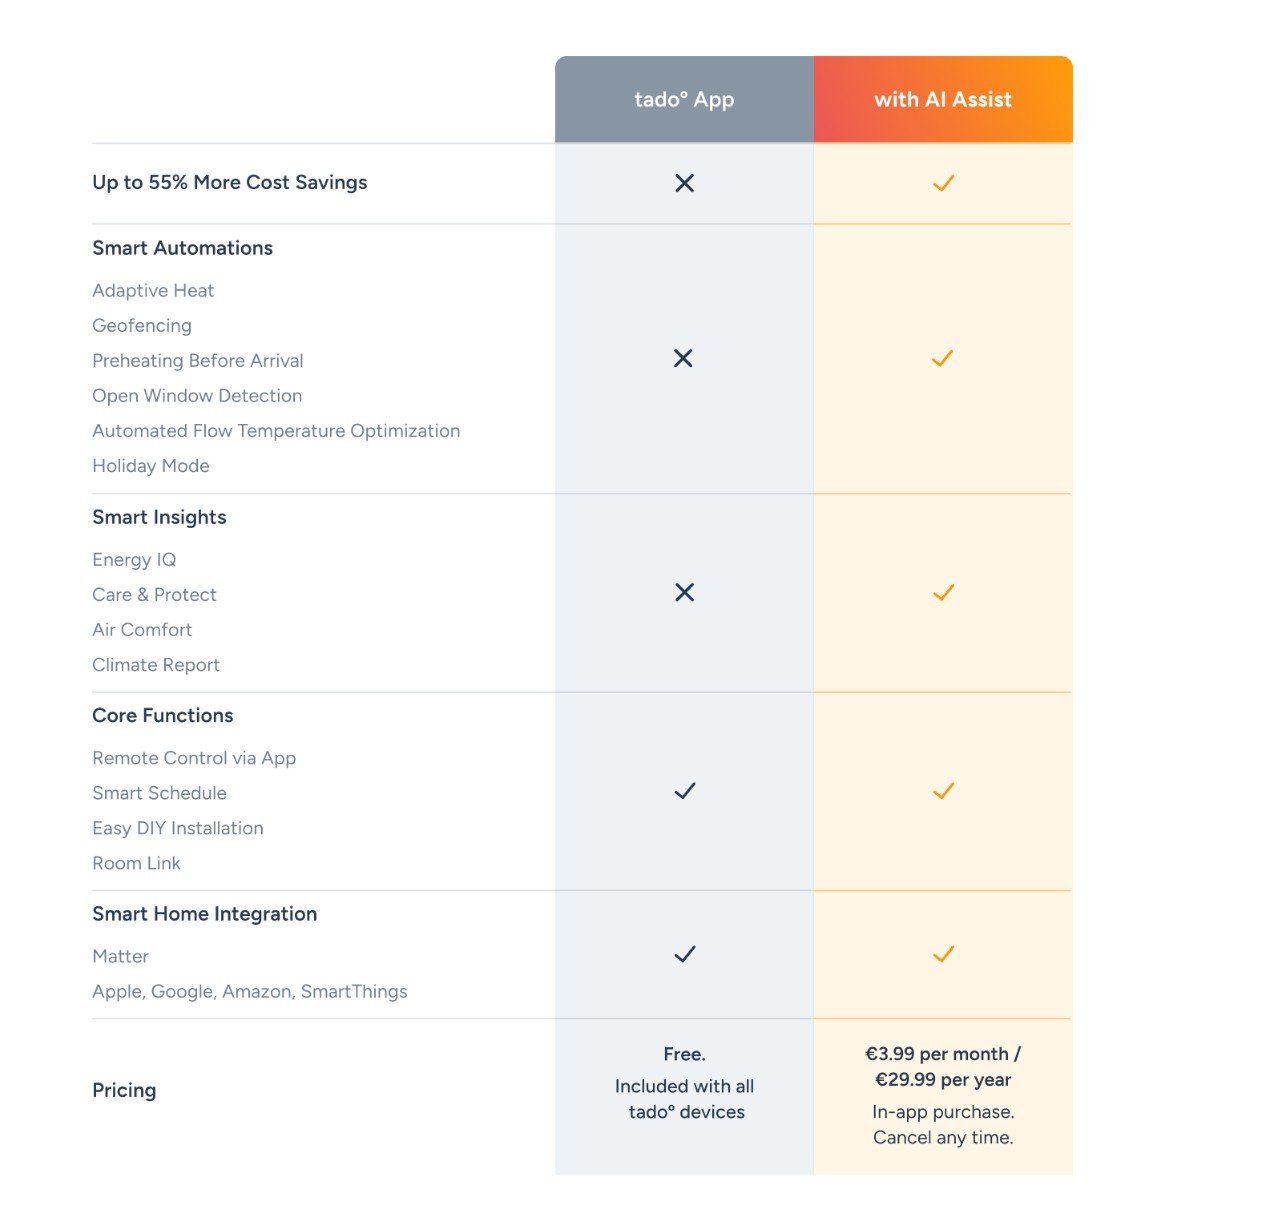This screenshot has height=1232, width=1288.
Task: Click Open Window Detection feature text
Action: coord(197,396)
